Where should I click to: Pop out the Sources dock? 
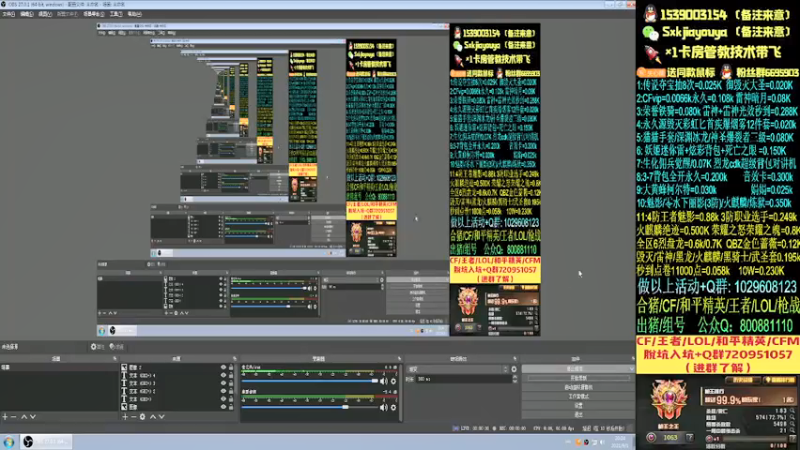click(x=235, y=359)
